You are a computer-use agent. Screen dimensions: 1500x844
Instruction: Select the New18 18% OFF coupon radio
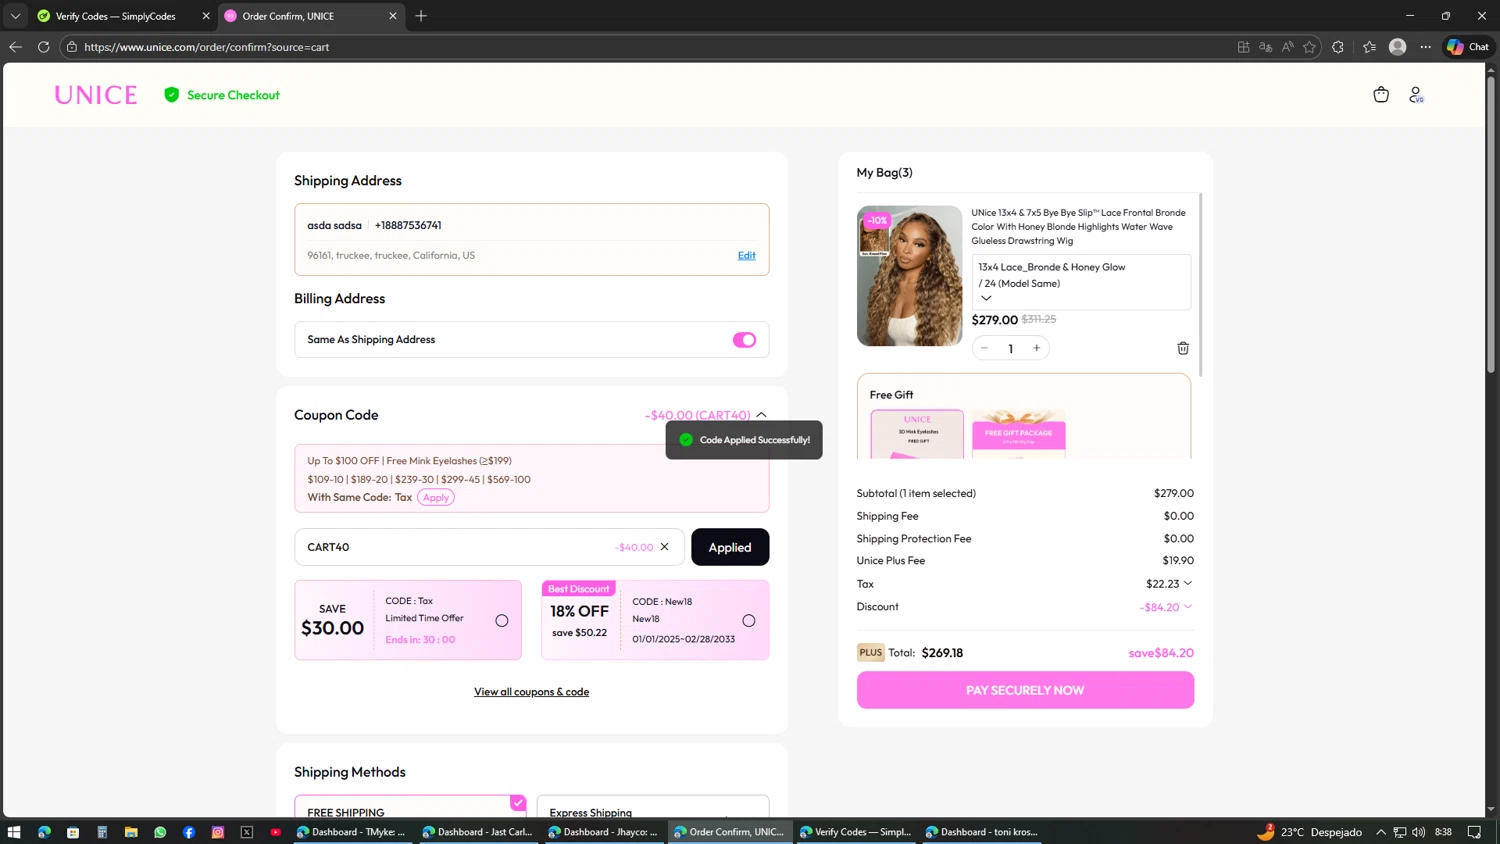(x=749, y=621)
